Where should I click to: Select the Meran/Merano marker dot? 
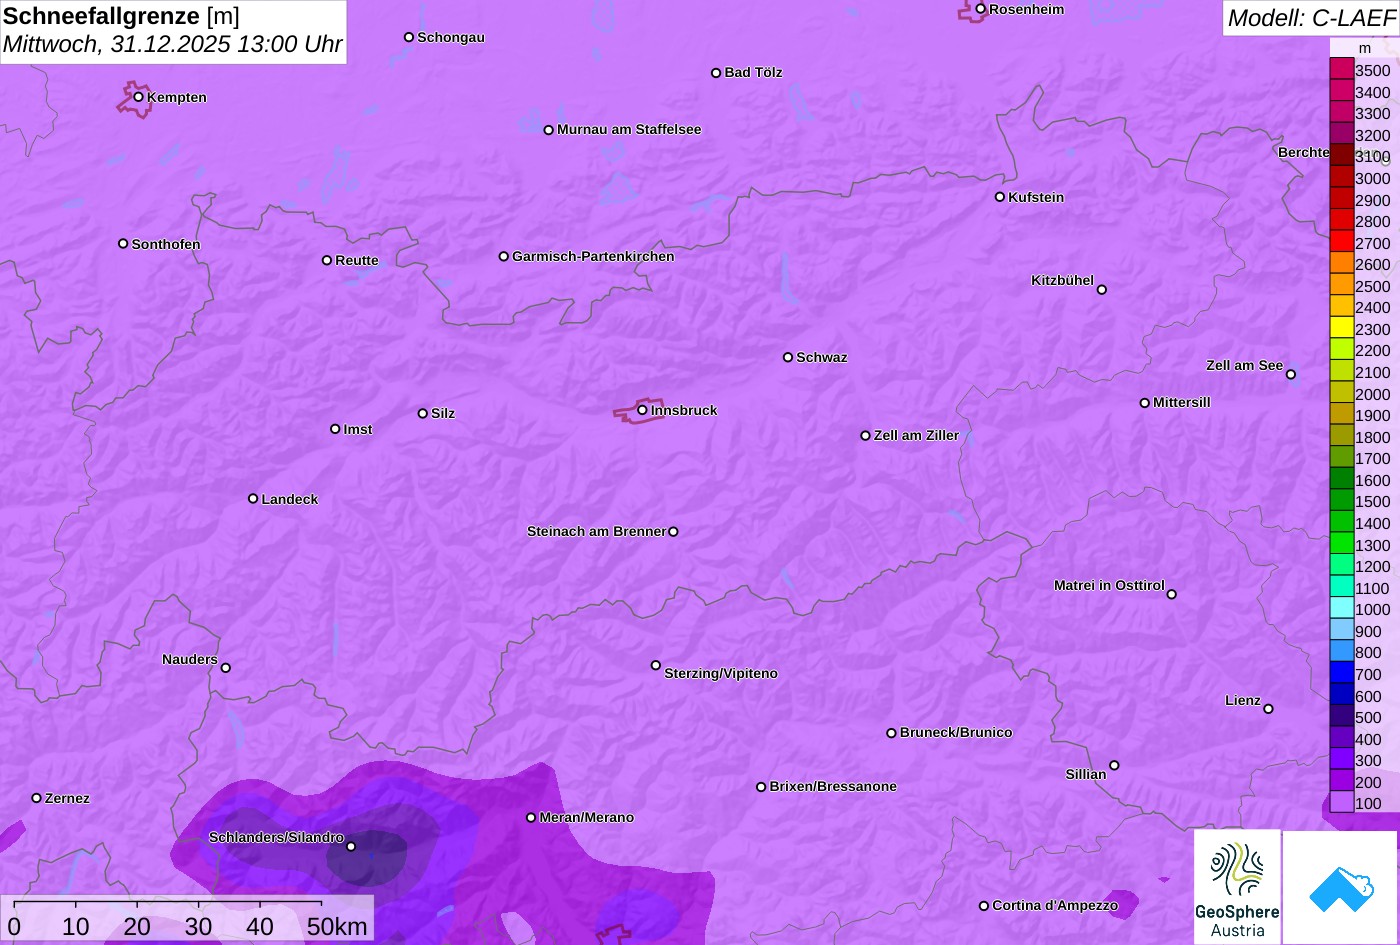tap(531, 818)
